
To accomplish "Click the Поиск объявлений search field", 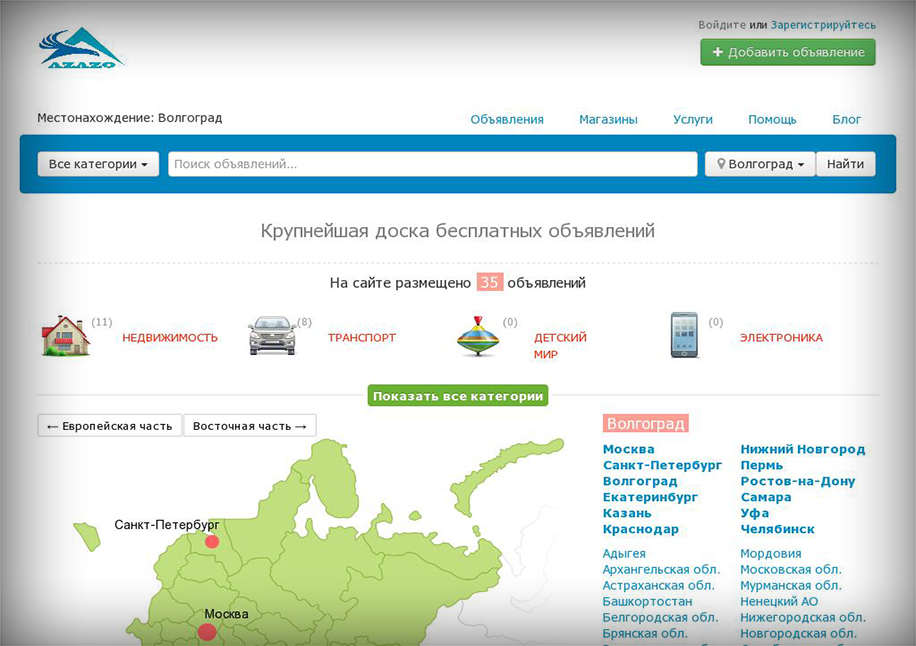I will click(x=433, y=164).
